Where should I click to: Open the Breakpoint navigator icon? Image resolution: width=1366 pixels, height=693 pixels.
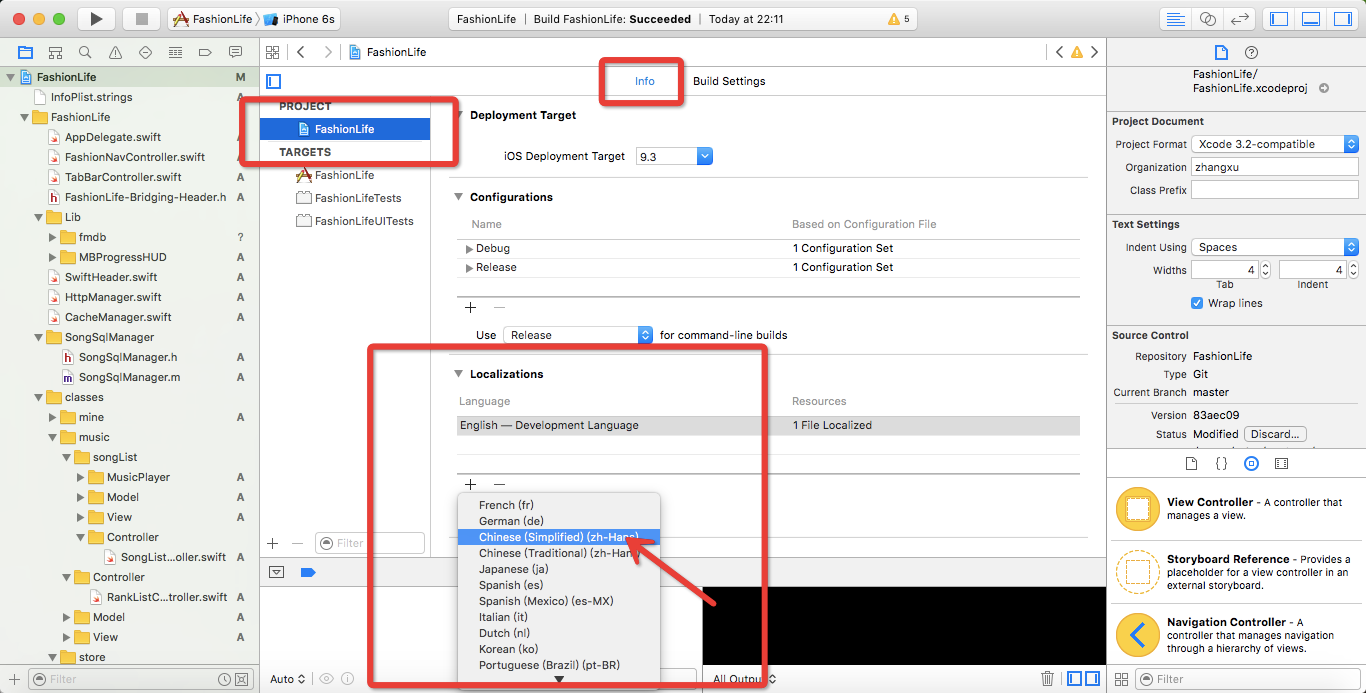(x=205, y=52)
